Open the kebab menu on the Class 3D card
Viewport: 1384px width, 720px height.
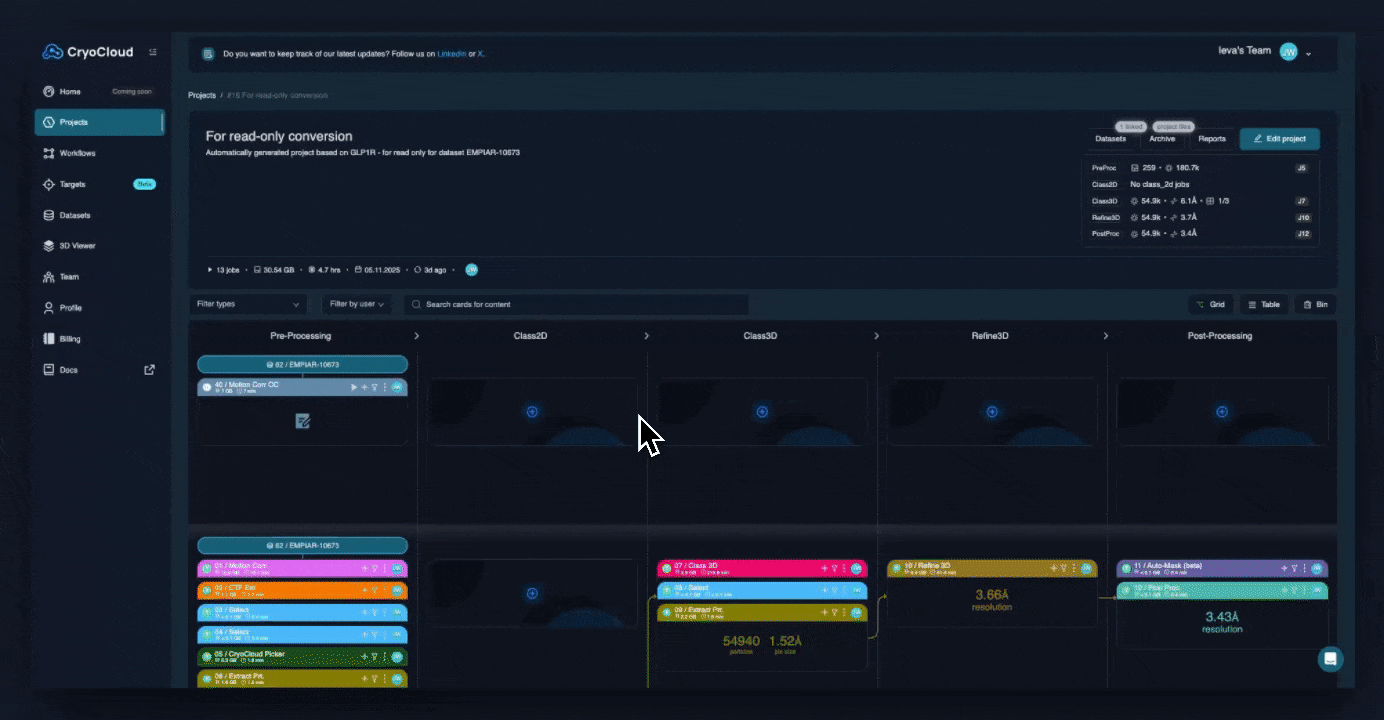point(844,568)
